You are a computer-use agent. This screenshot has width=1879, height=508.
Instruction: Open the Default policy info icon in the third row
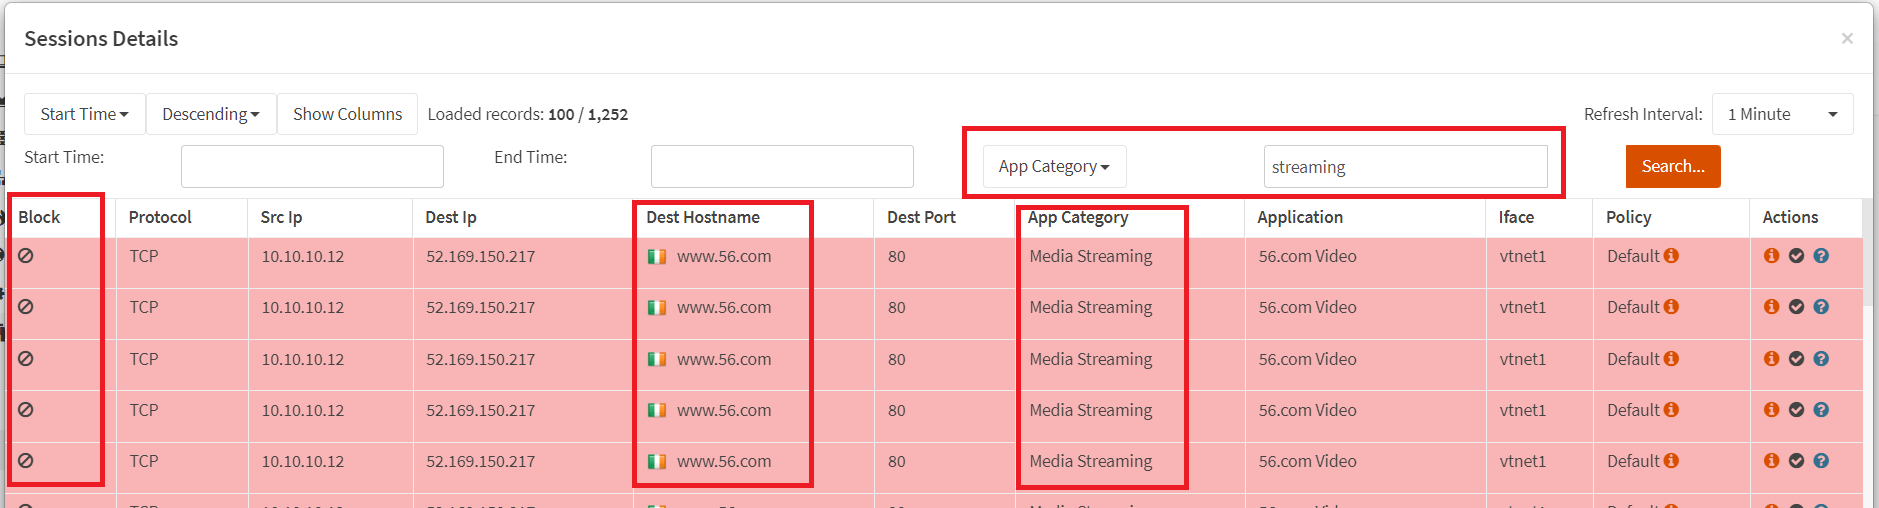pyautogui.click(x=1671, y=358)
